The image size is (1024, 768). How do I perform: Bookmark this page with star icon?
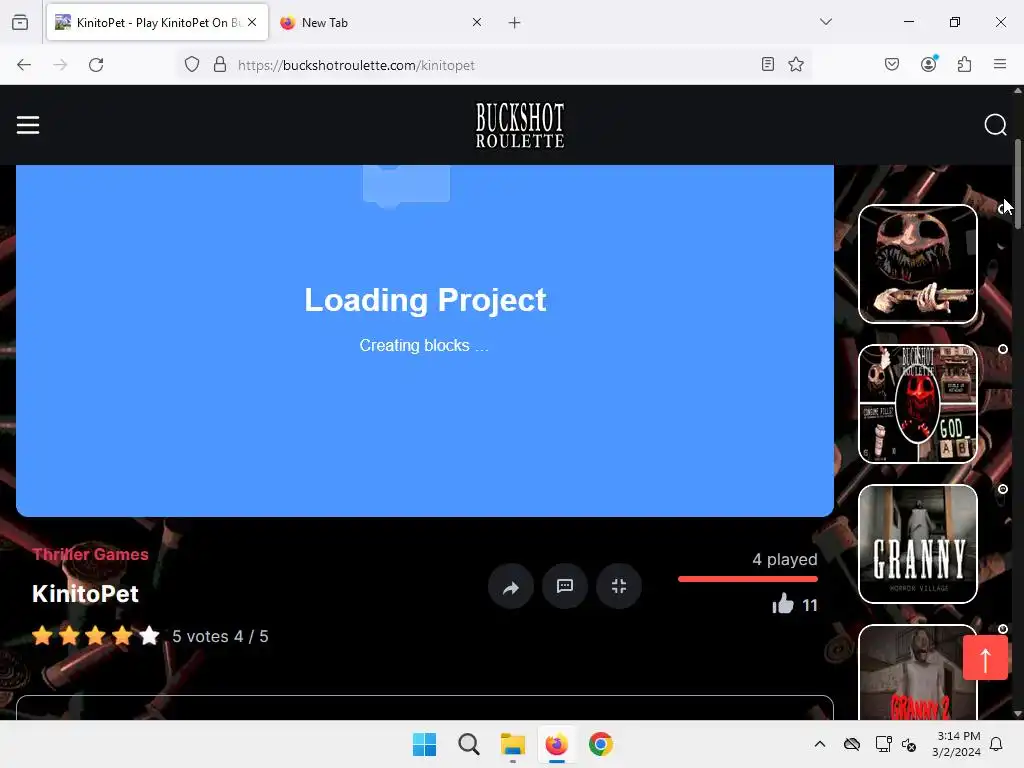point(795,64)
